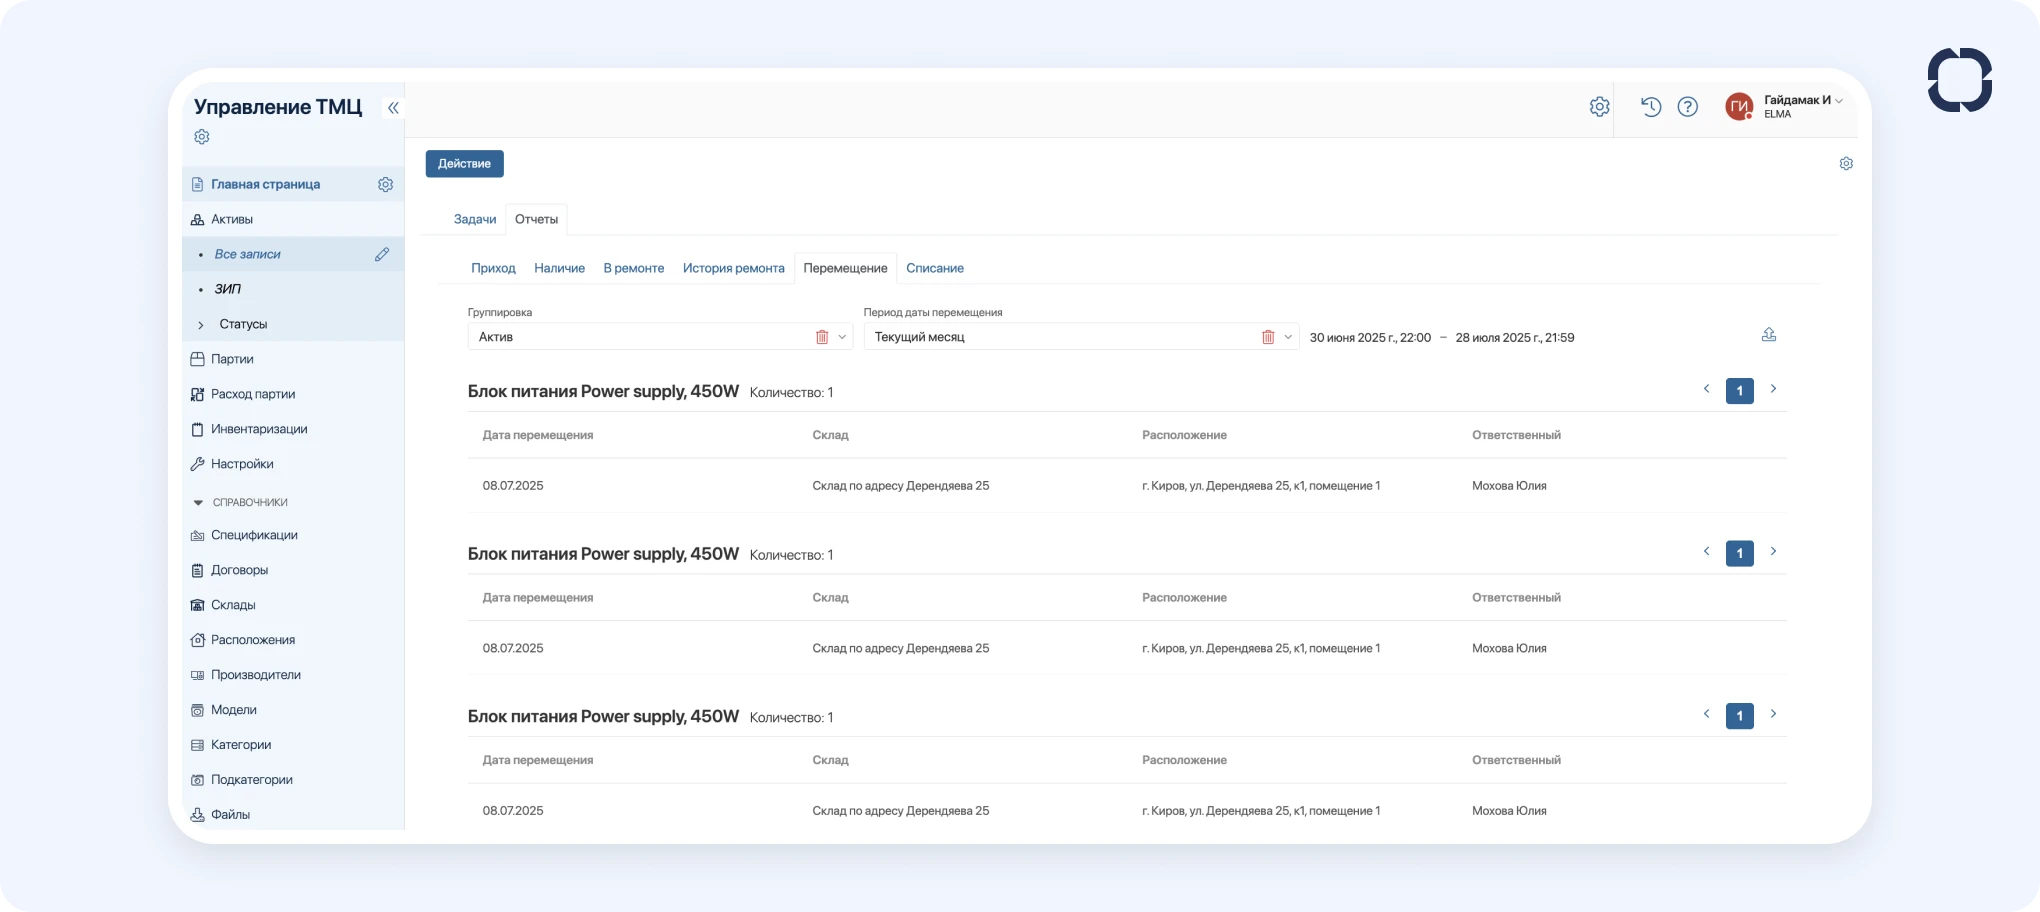The width and height of the screenshot is (2040, 912).
Task: Open the gear settings beside Главная страница
Action: (385, 185)
